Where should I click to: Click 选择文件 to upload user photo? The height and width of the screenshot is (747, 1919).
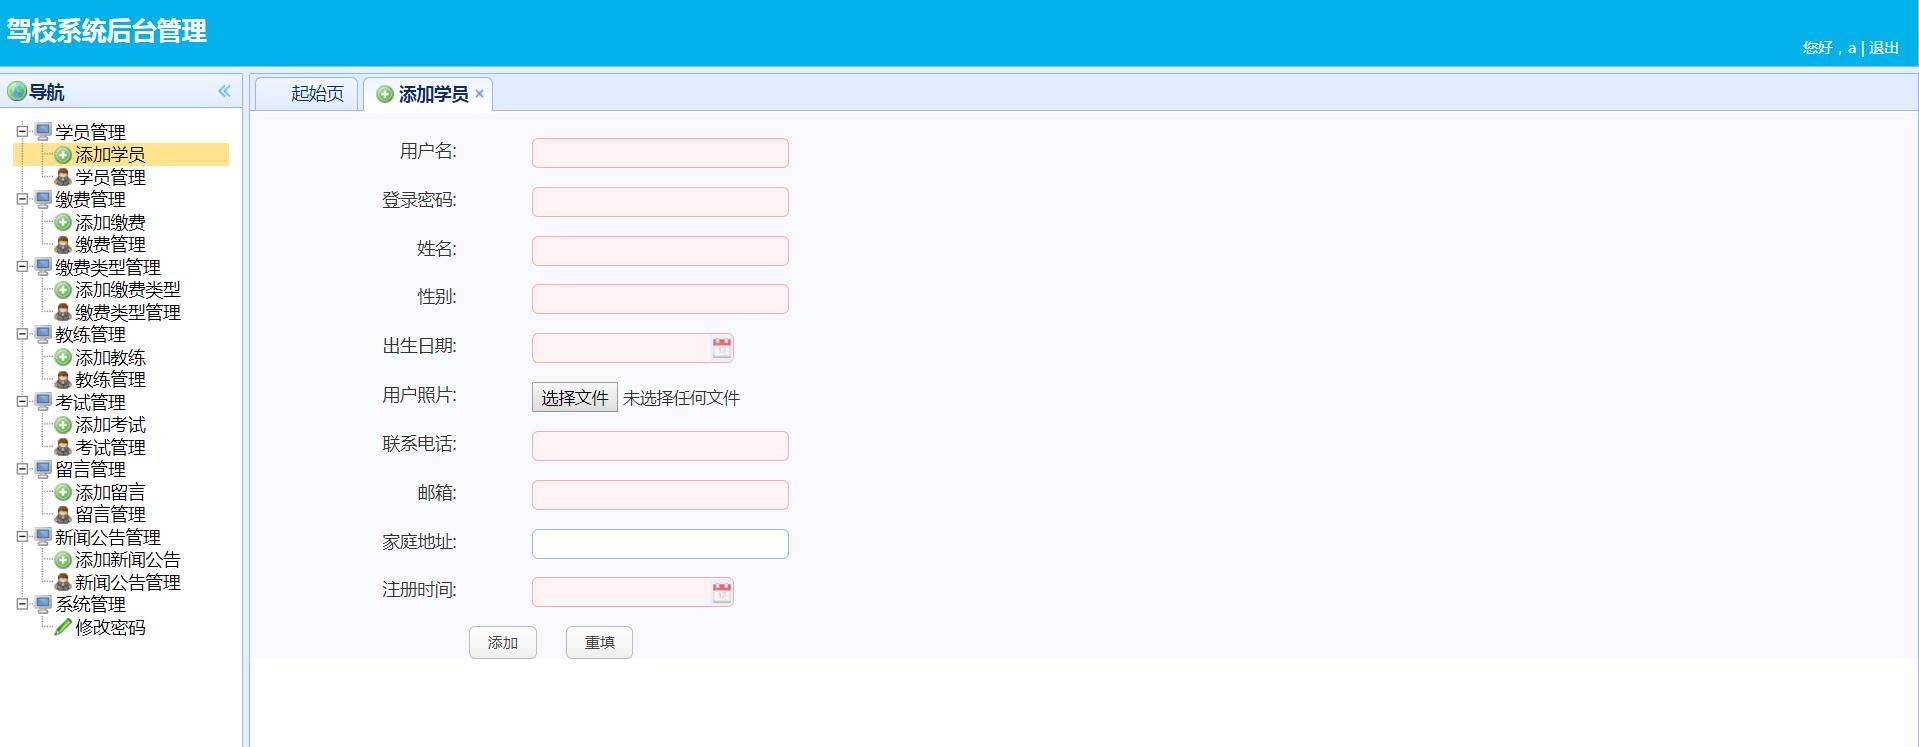pos(574,398)
